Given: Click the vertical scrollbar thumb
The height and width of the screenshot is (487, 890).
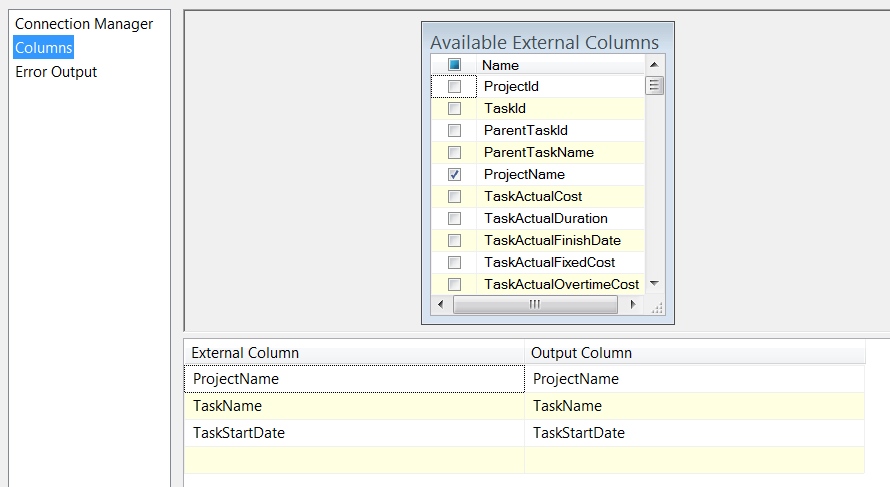Looking at the screenshot, I should [654, 86].
